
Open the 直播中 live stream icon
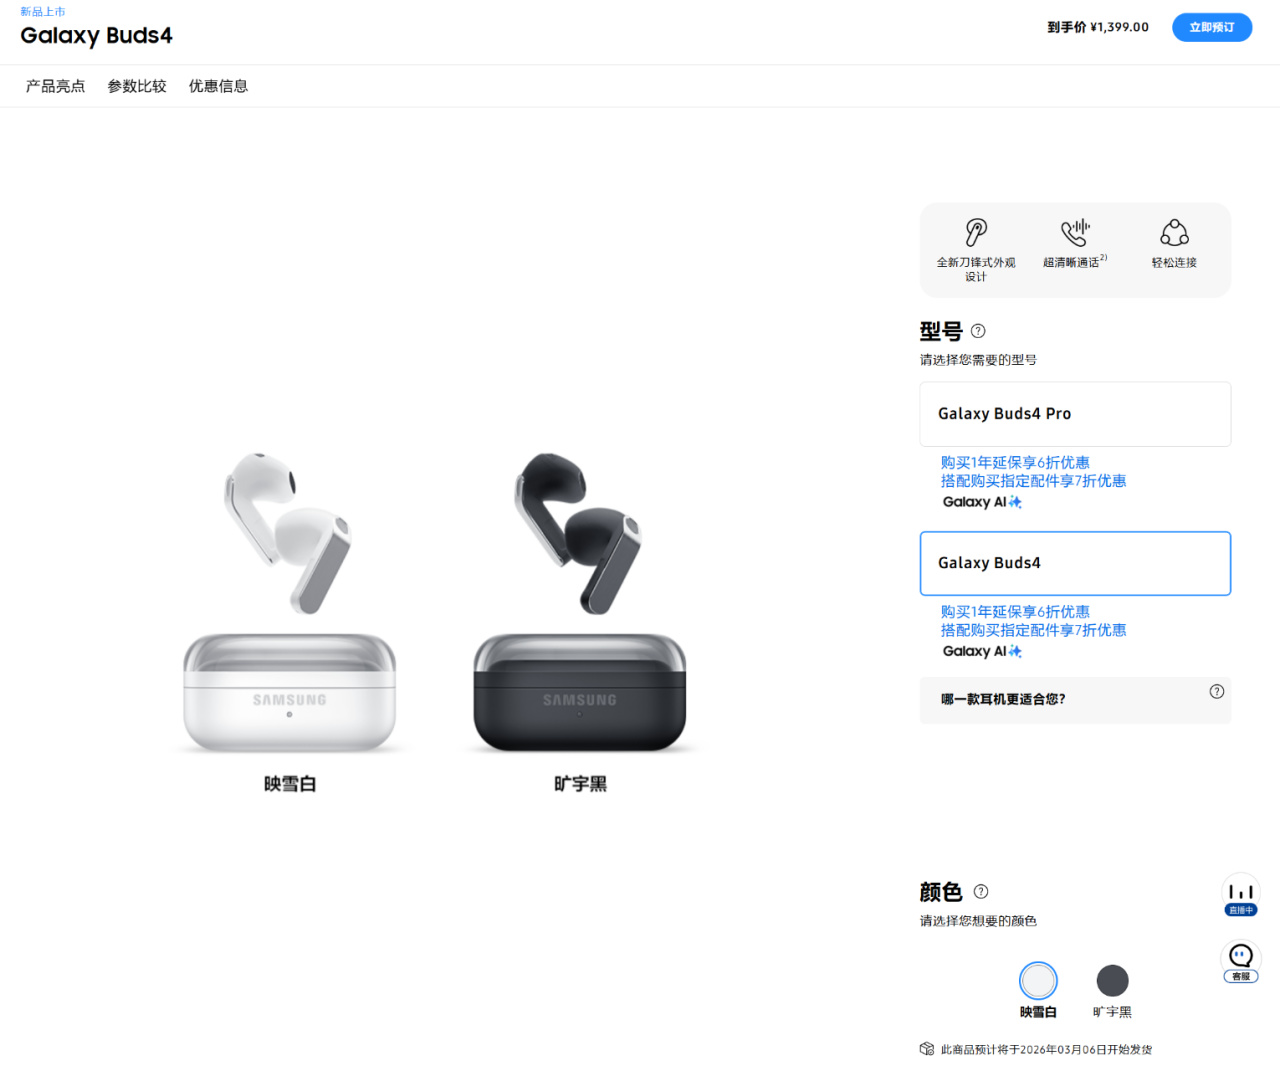[x=1241, y=895]
